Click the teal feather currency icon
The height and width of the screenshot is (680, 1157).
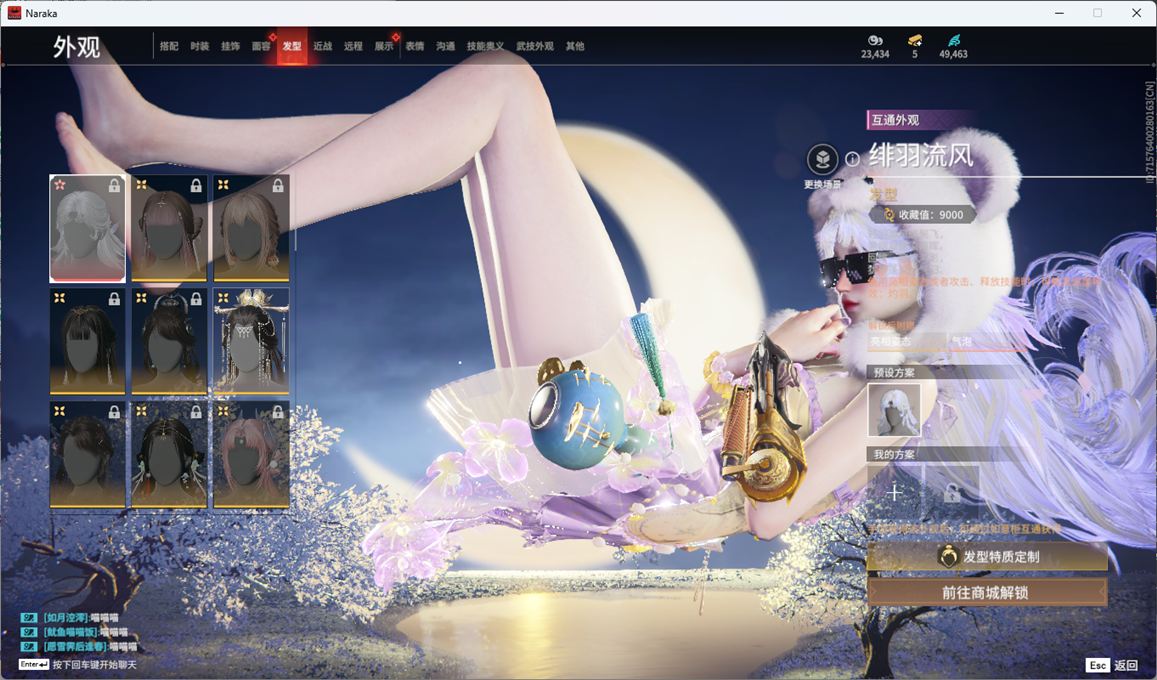coord(953,40)
